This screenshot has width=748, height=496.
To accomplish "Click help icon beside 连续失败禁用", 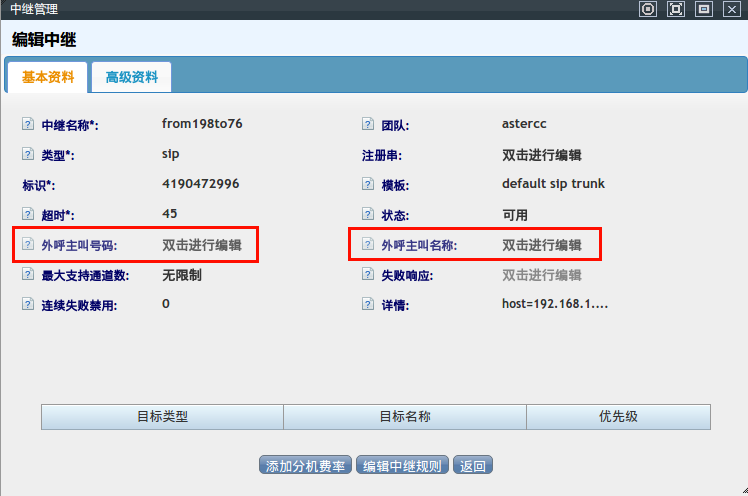I will [x=28, y=305].
